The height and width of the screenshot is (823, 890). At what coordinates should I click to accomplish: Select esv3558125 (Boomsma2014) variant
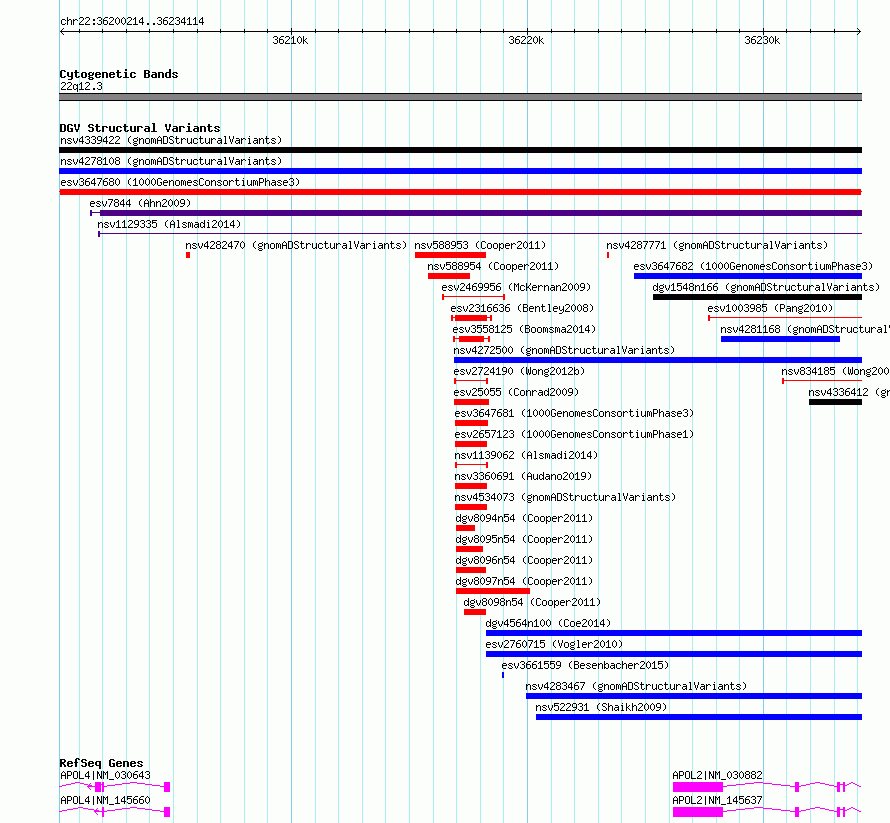(x=524, y=329)
